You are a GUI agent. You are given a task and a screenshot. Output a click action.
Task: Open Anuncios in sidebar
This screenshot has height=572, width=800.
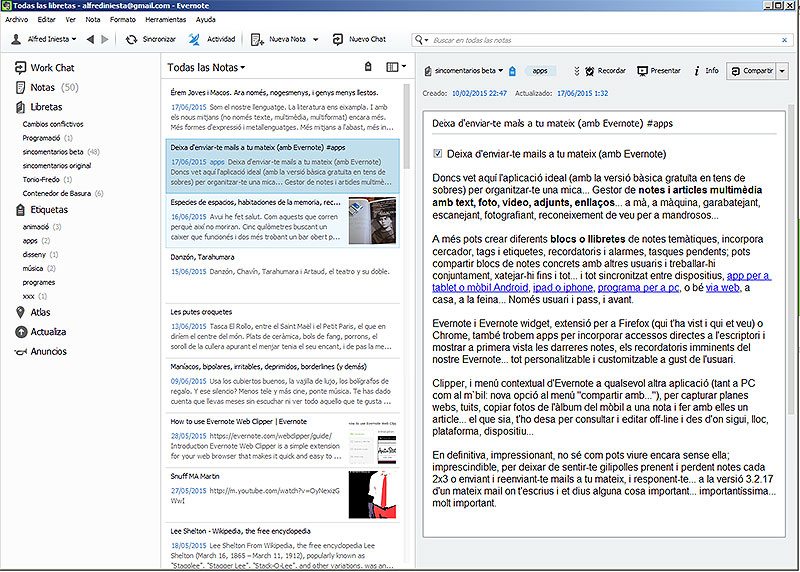pos(41,352)
